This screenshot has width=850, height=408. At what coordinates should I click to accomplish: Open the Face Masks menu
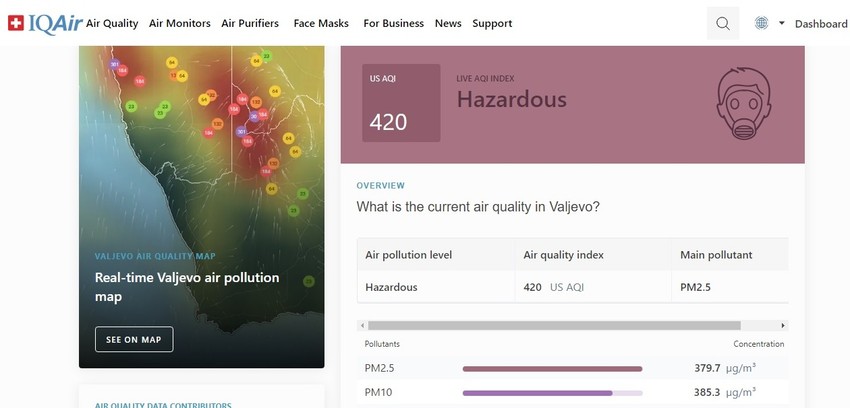tap(321, 23)
